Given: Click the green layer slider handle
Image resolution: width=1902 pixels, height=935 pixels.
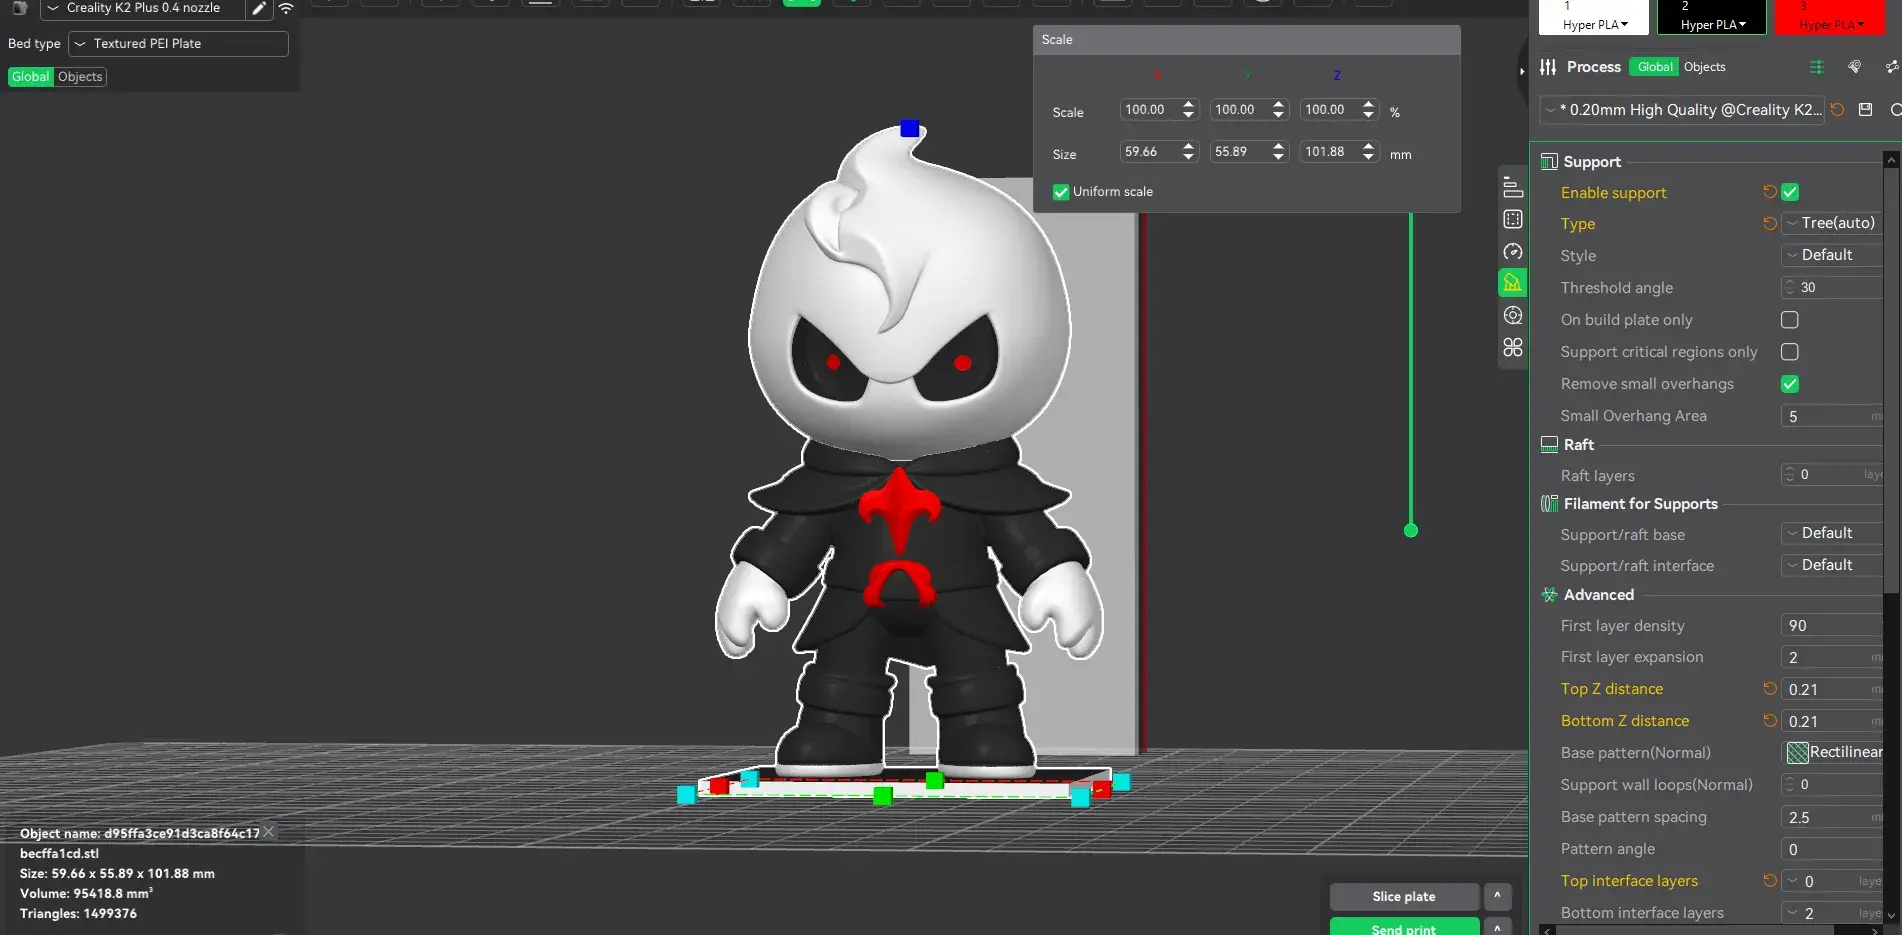Looking at the screenshot, I should [1411, 530].
